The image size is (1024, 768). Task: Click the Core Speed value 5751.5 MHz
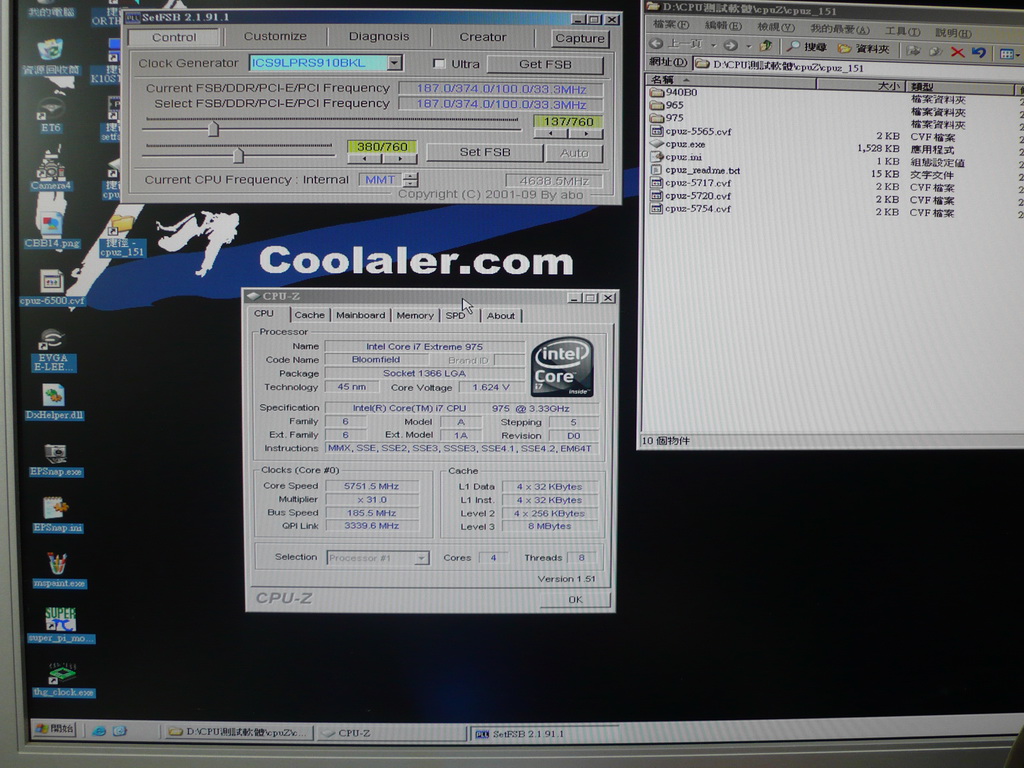371,486
